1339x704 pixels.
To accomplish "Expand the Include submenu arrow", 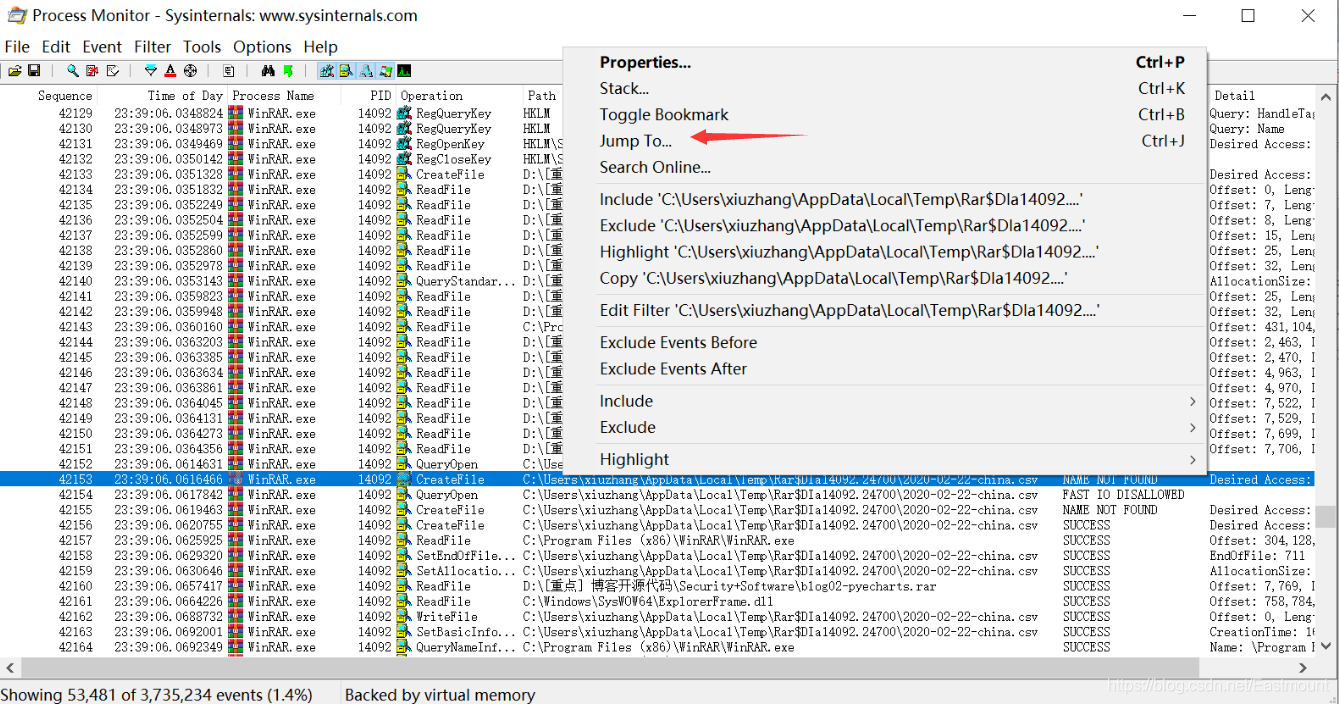I will click(1192, 401).
